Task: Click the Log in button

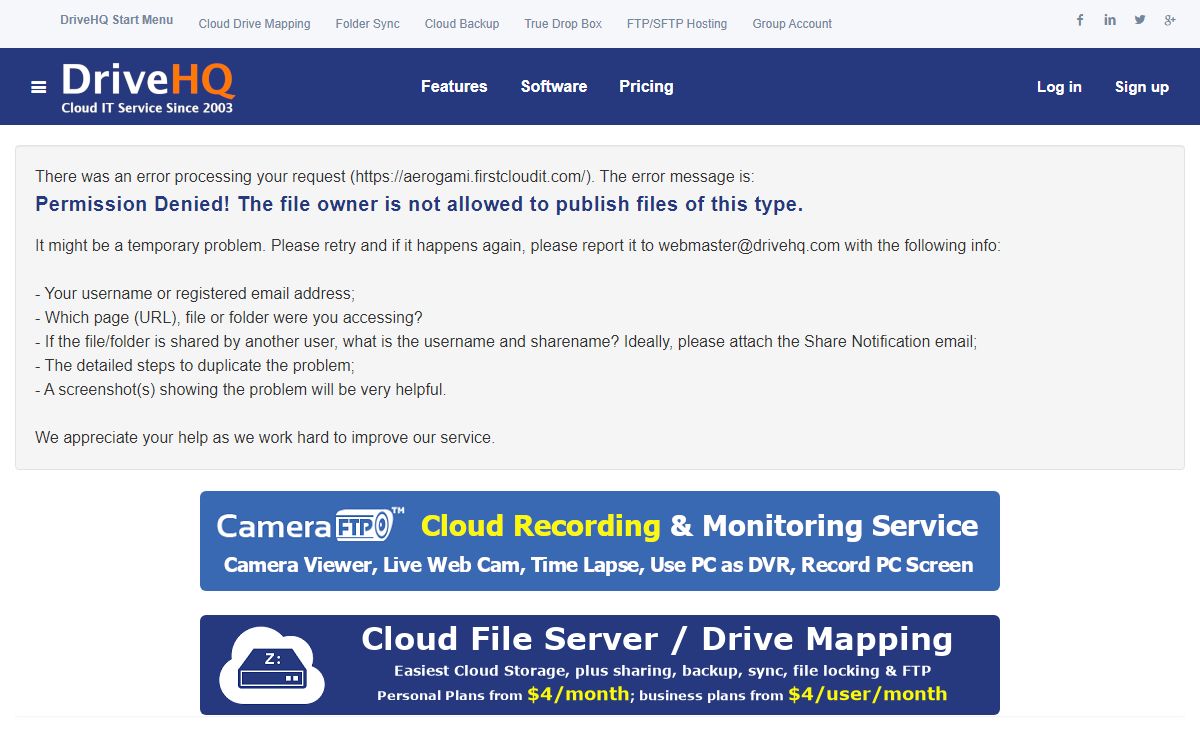Action: pos(1059,87)
